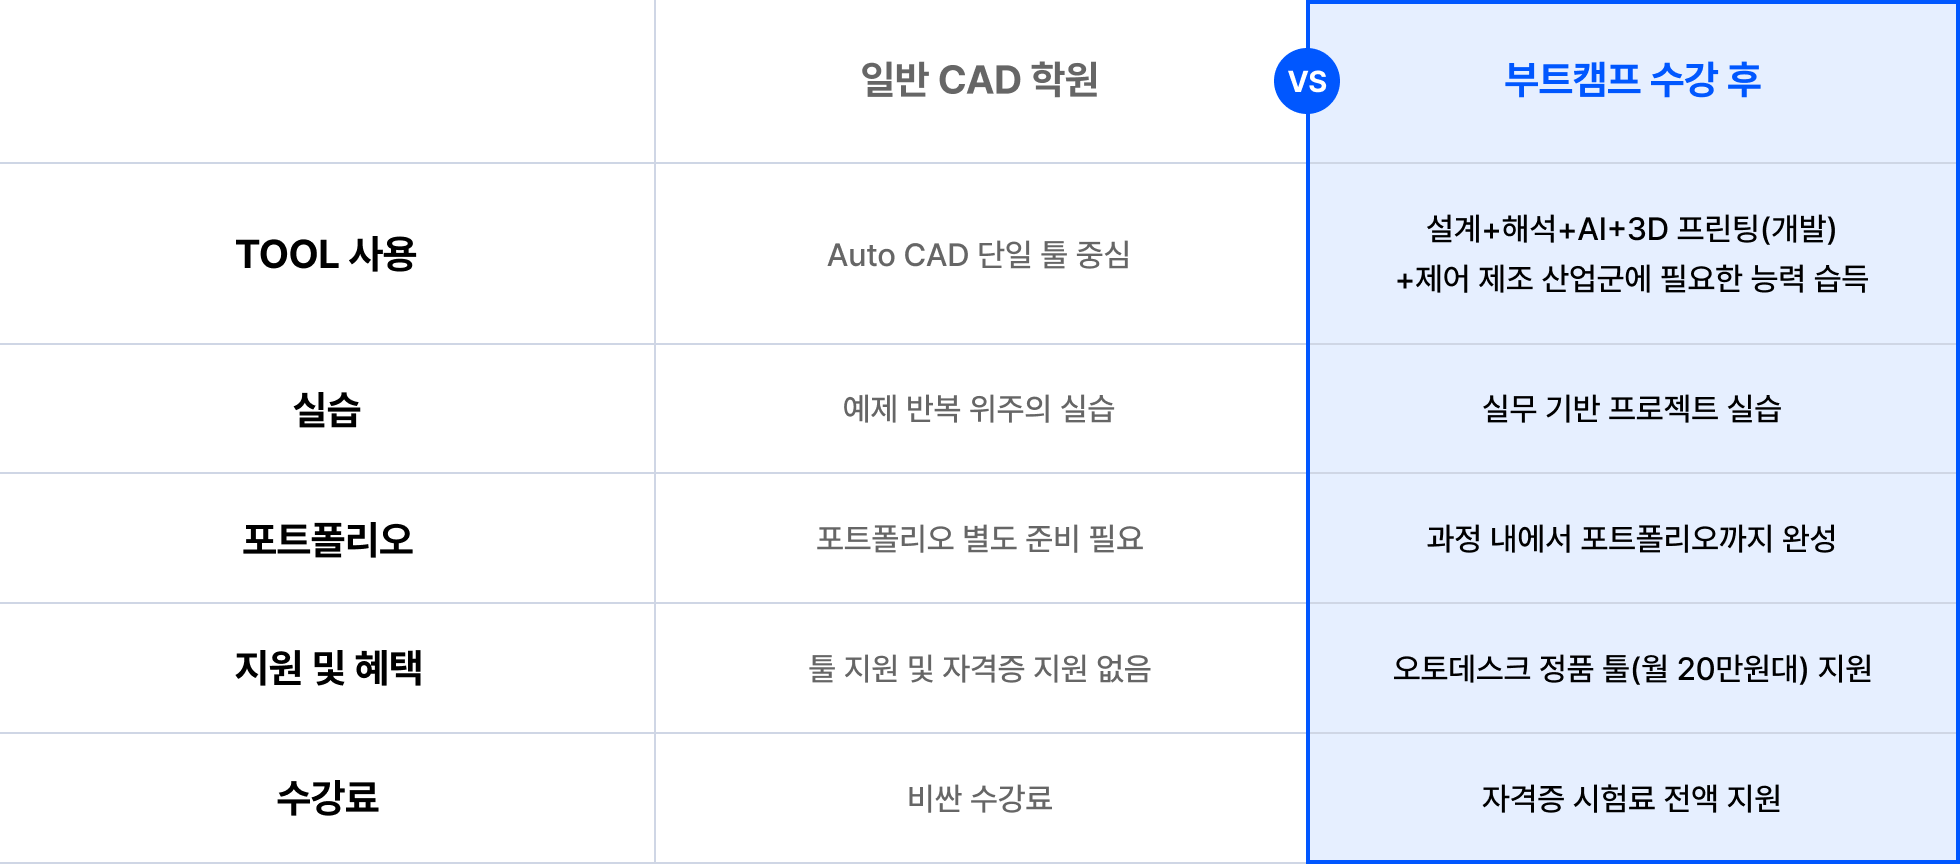This screenshot has height=864, width=1960.
Task: Select the 'Auto CAD 단일 툴 중심' cell
Action: point(979,255)
